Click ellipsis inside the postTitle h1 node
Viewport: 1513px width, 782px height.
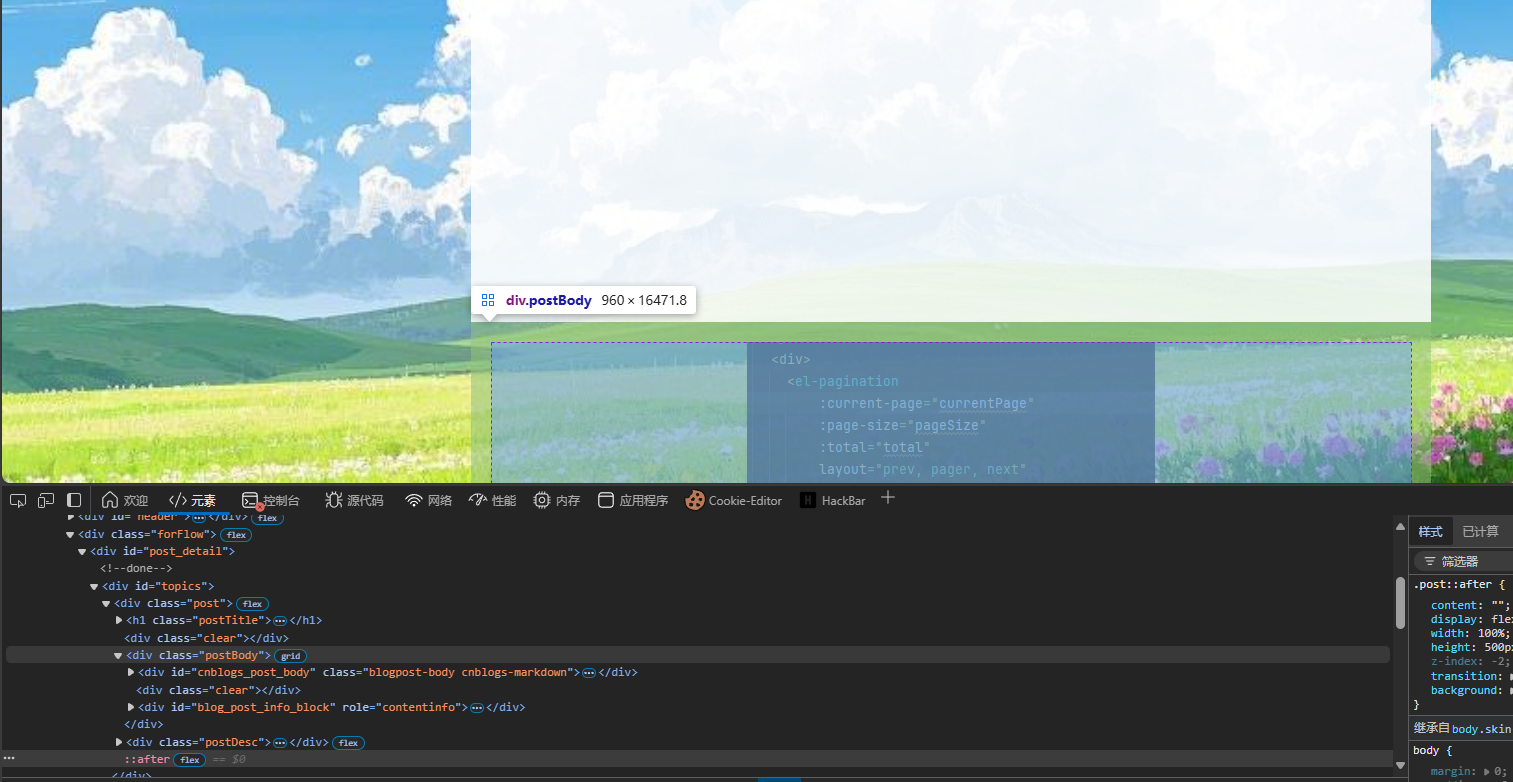(280, 621)
